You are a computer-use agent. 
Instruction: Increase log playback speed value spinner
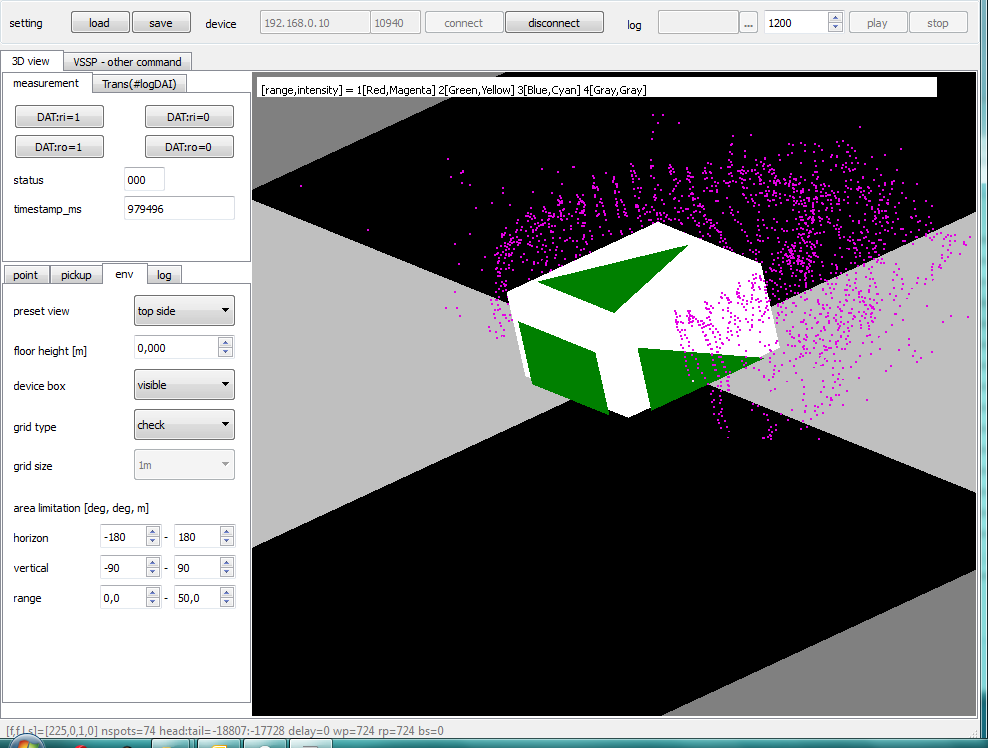coord(835,18)
